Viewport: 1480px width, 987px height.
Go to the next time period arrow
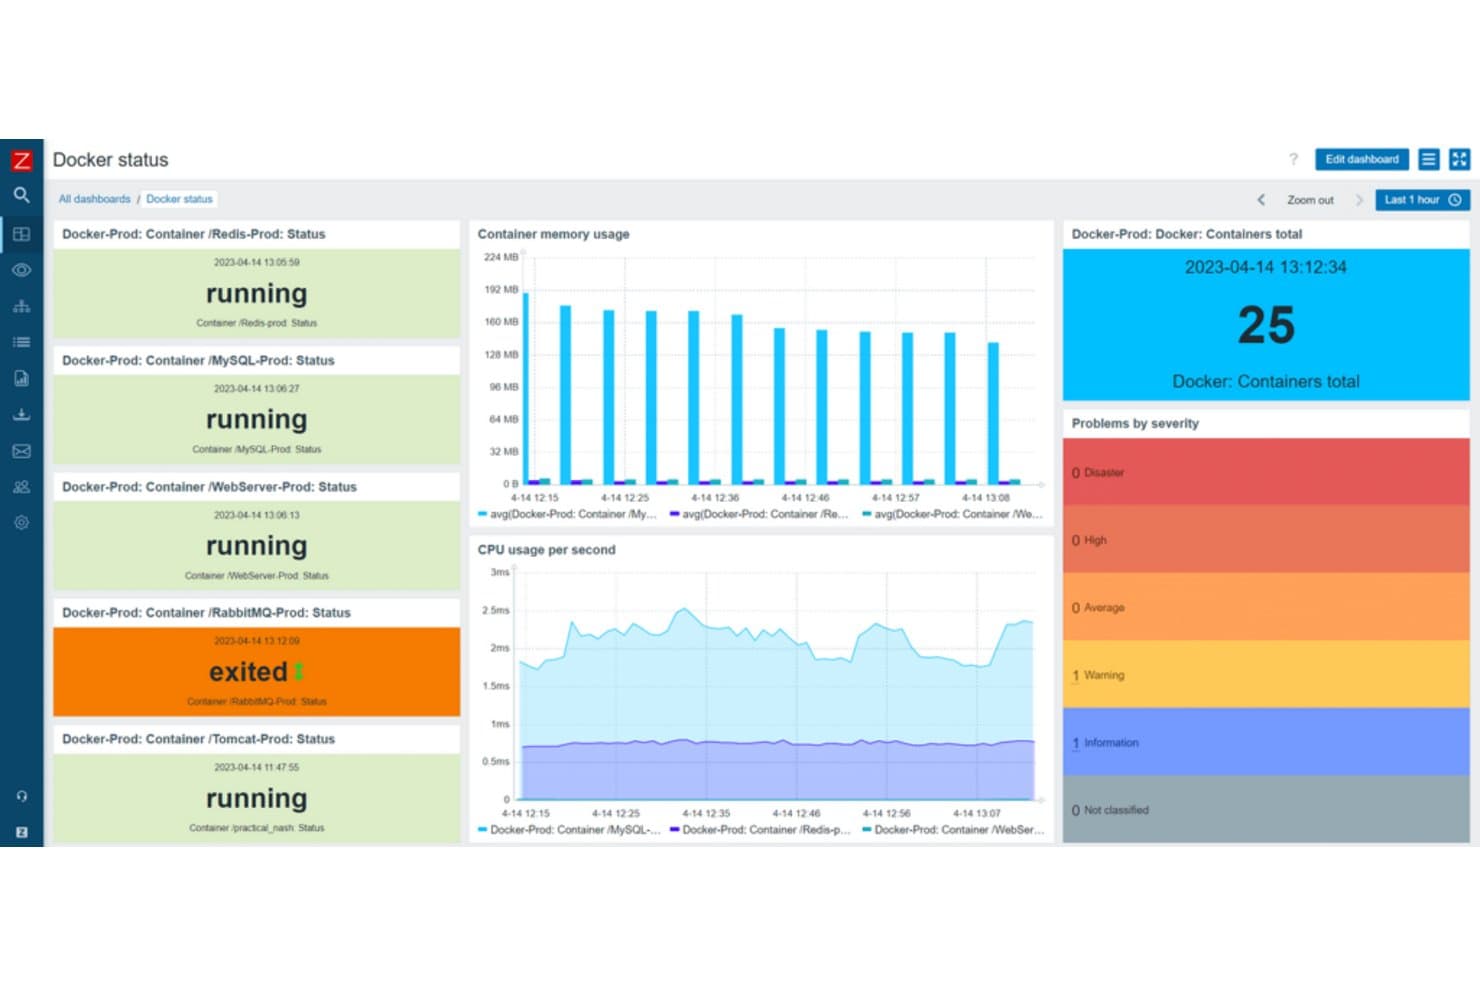1359,200
